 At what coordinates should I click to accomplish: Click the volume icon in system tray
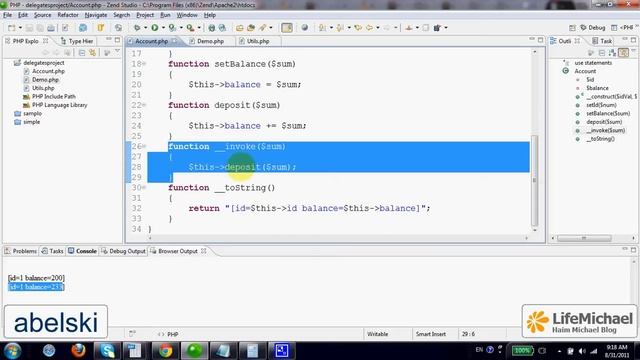tap(582, 351)
